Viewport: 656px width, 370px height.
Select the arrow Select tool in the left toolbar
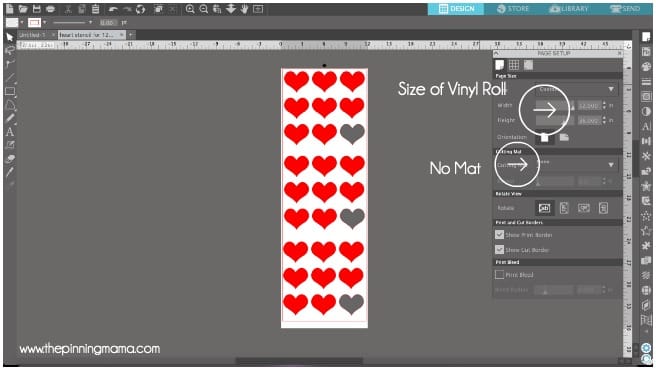10,38
